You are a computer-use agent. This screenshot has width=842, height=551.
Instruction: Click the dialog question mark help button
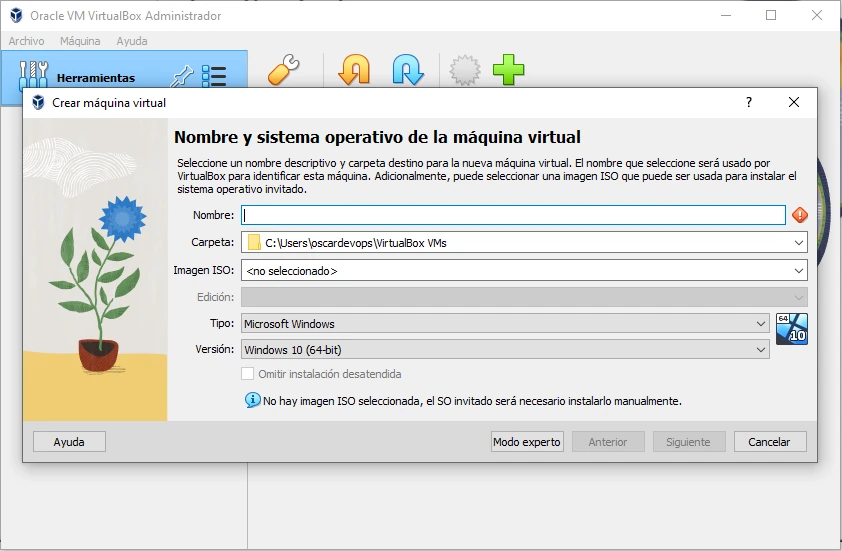(x=749, y=102)
